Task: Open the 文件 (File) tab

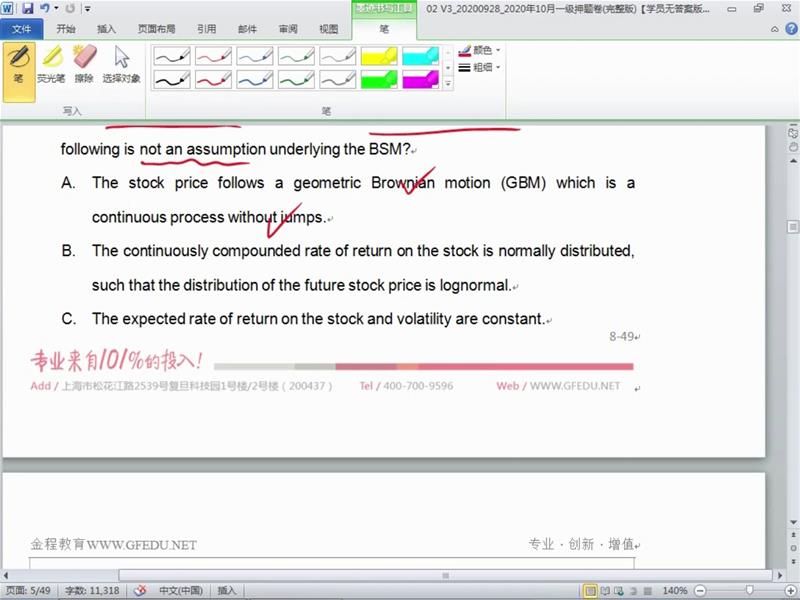Action: [x=21, y=29]
